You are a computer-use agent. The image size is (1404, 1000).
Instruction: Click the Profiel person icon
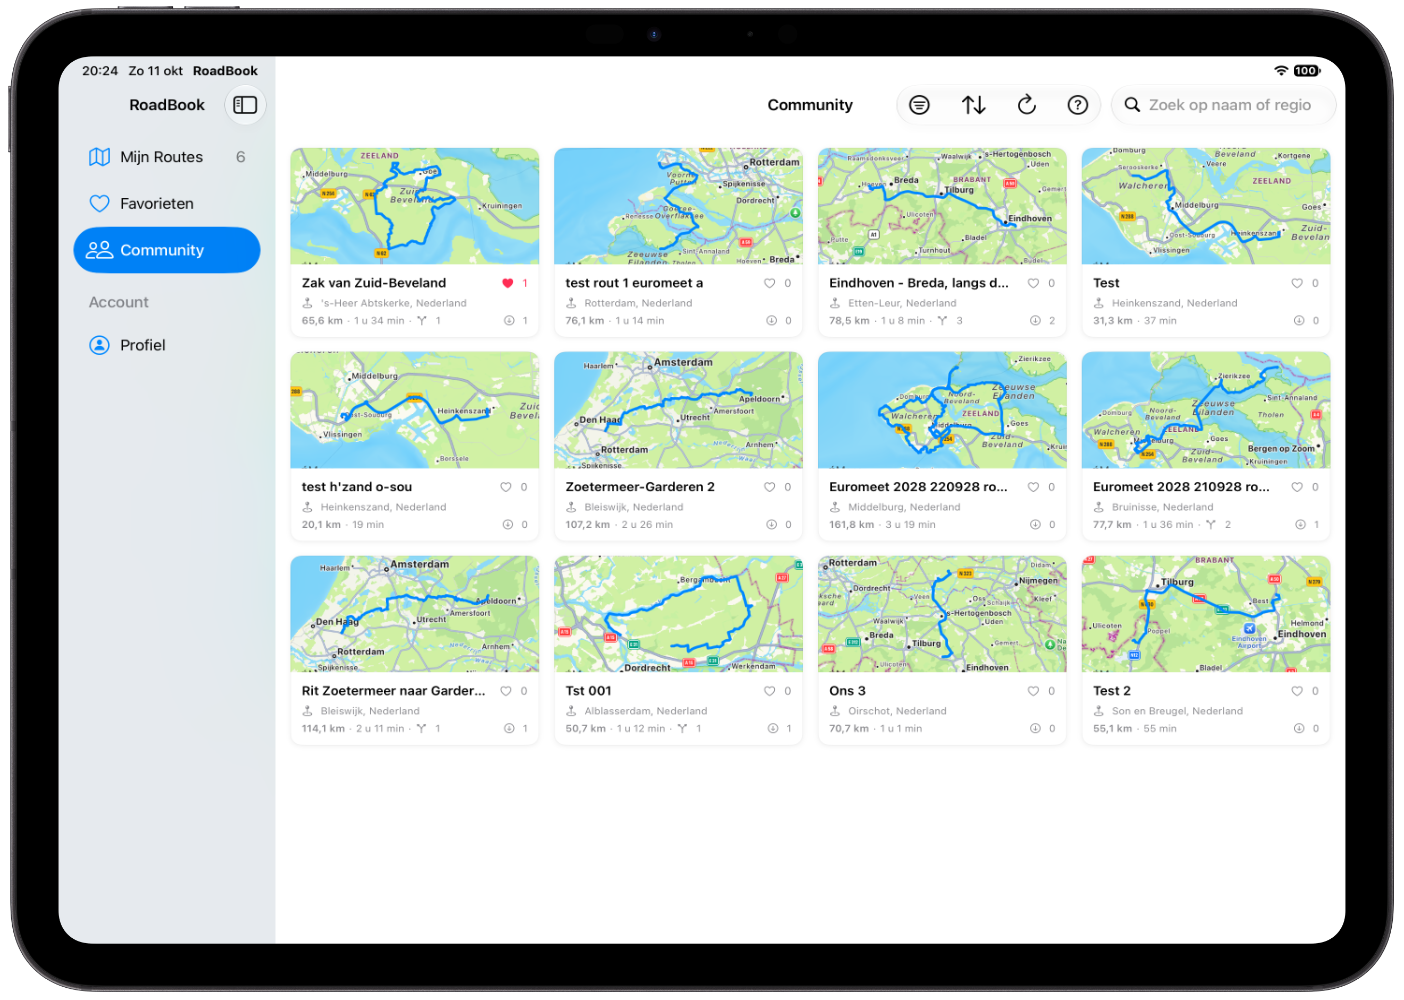[99, 345]
